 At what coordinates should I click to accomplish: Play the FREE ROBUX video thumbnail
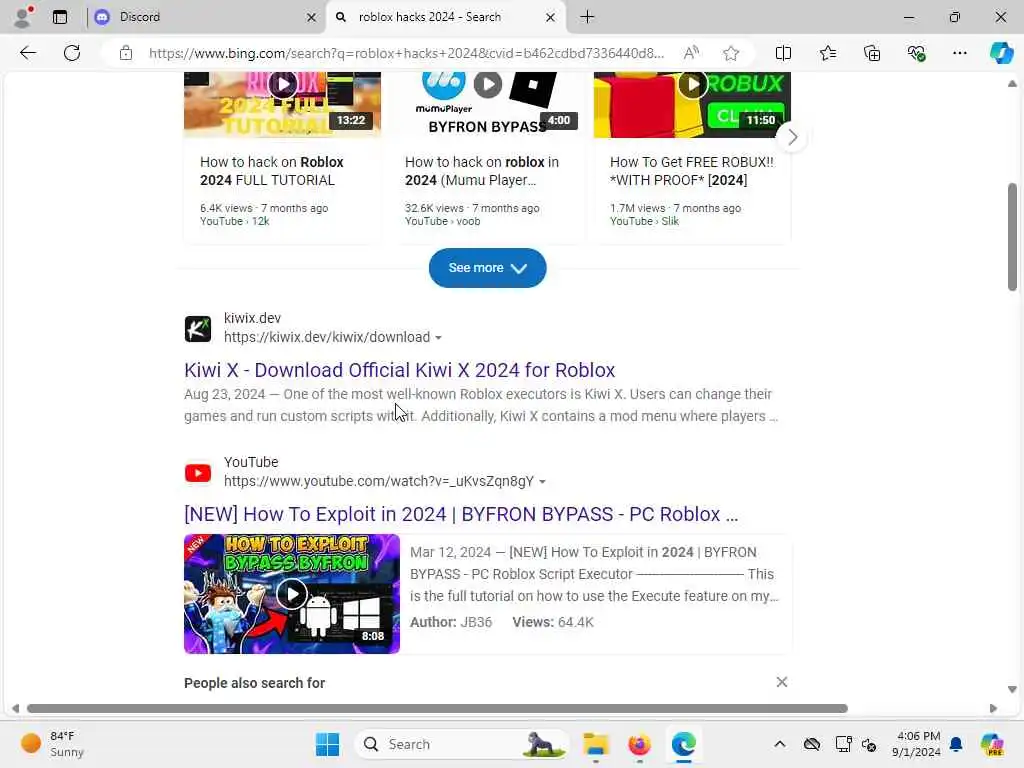coord(692,104)
